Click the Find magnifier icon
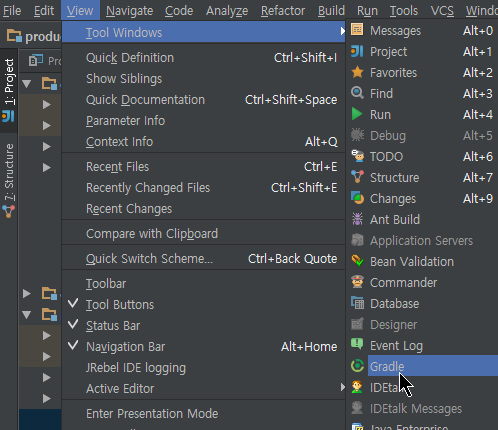The height and width of the screenshot is (430, 498). (357, 93)
